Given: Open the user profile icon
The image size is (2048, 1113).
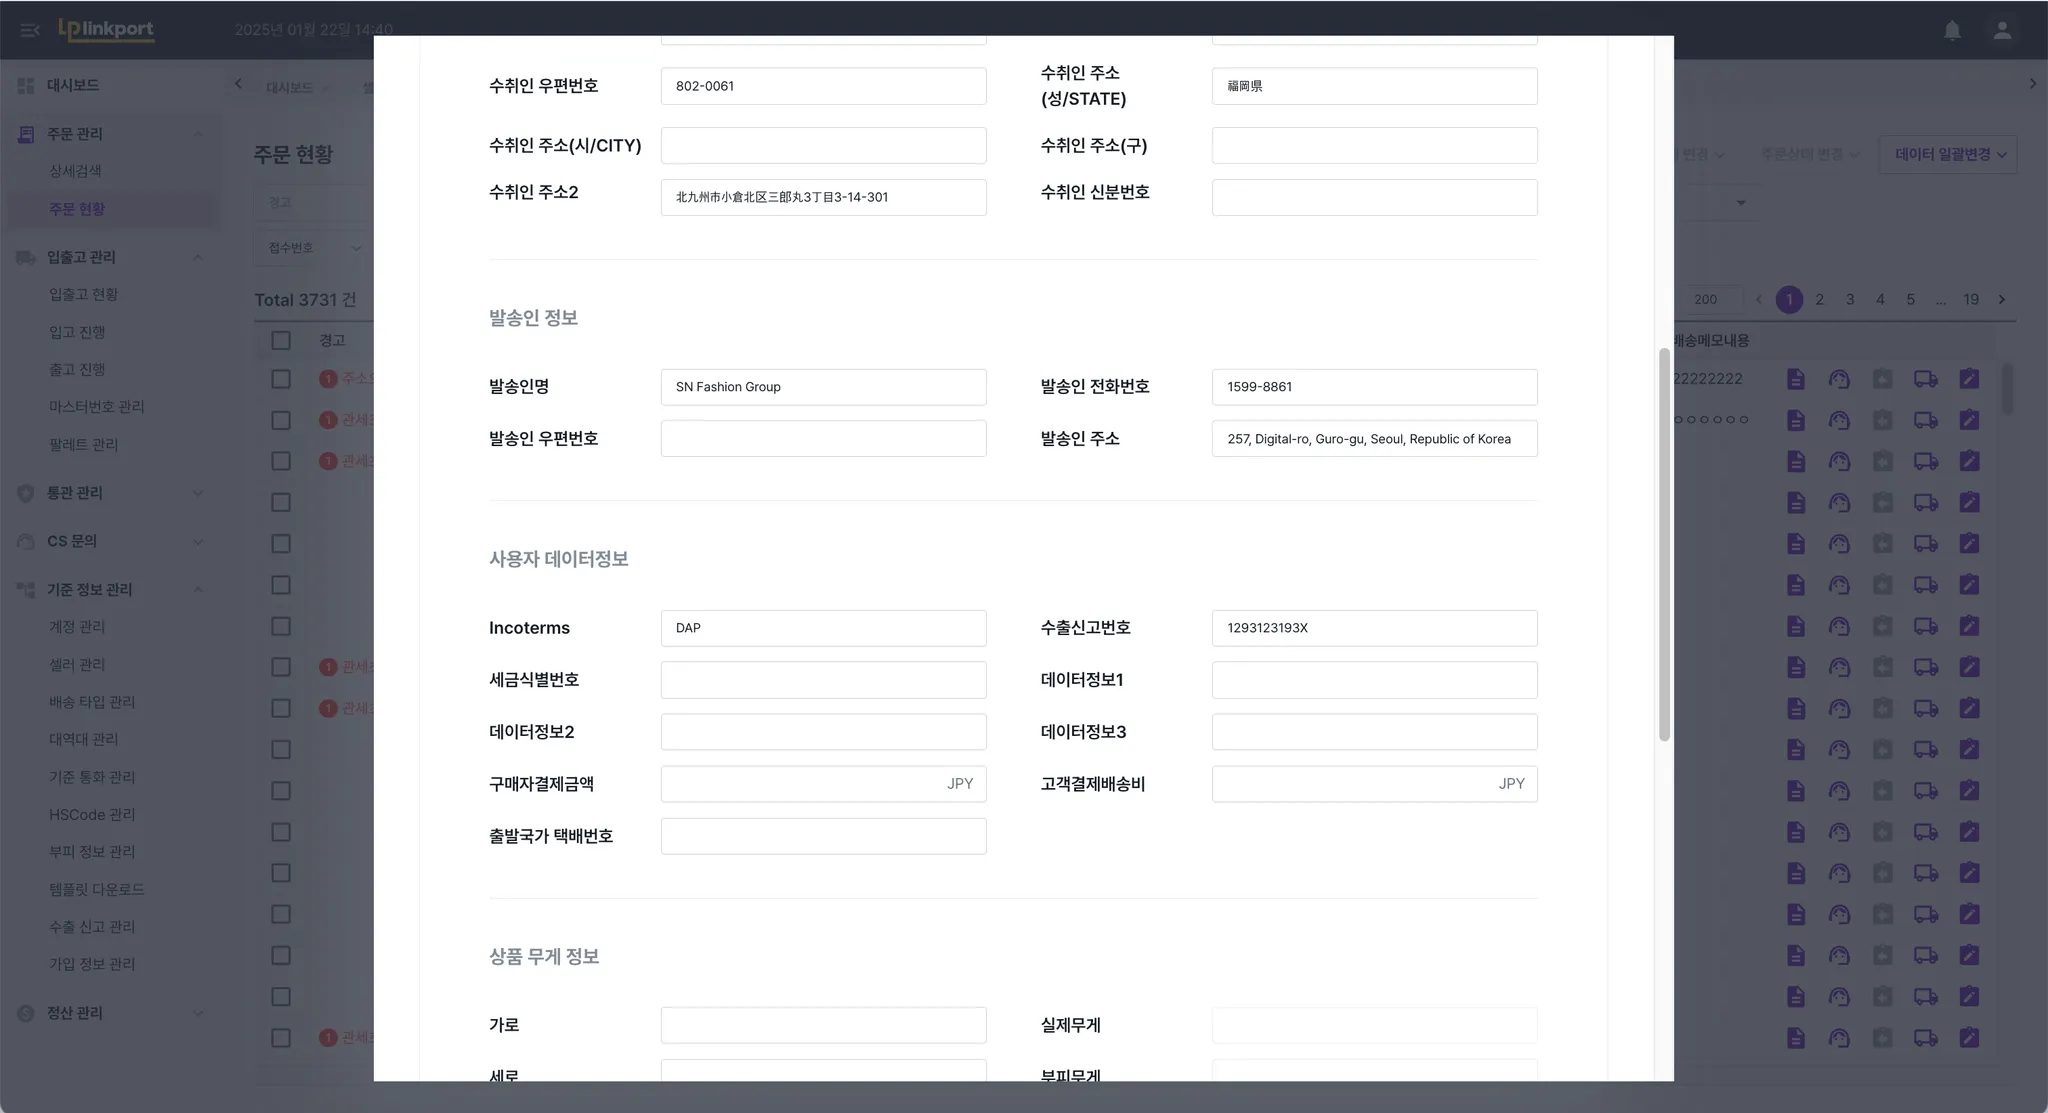Looking at the screenshot, I should point(2002,30).
